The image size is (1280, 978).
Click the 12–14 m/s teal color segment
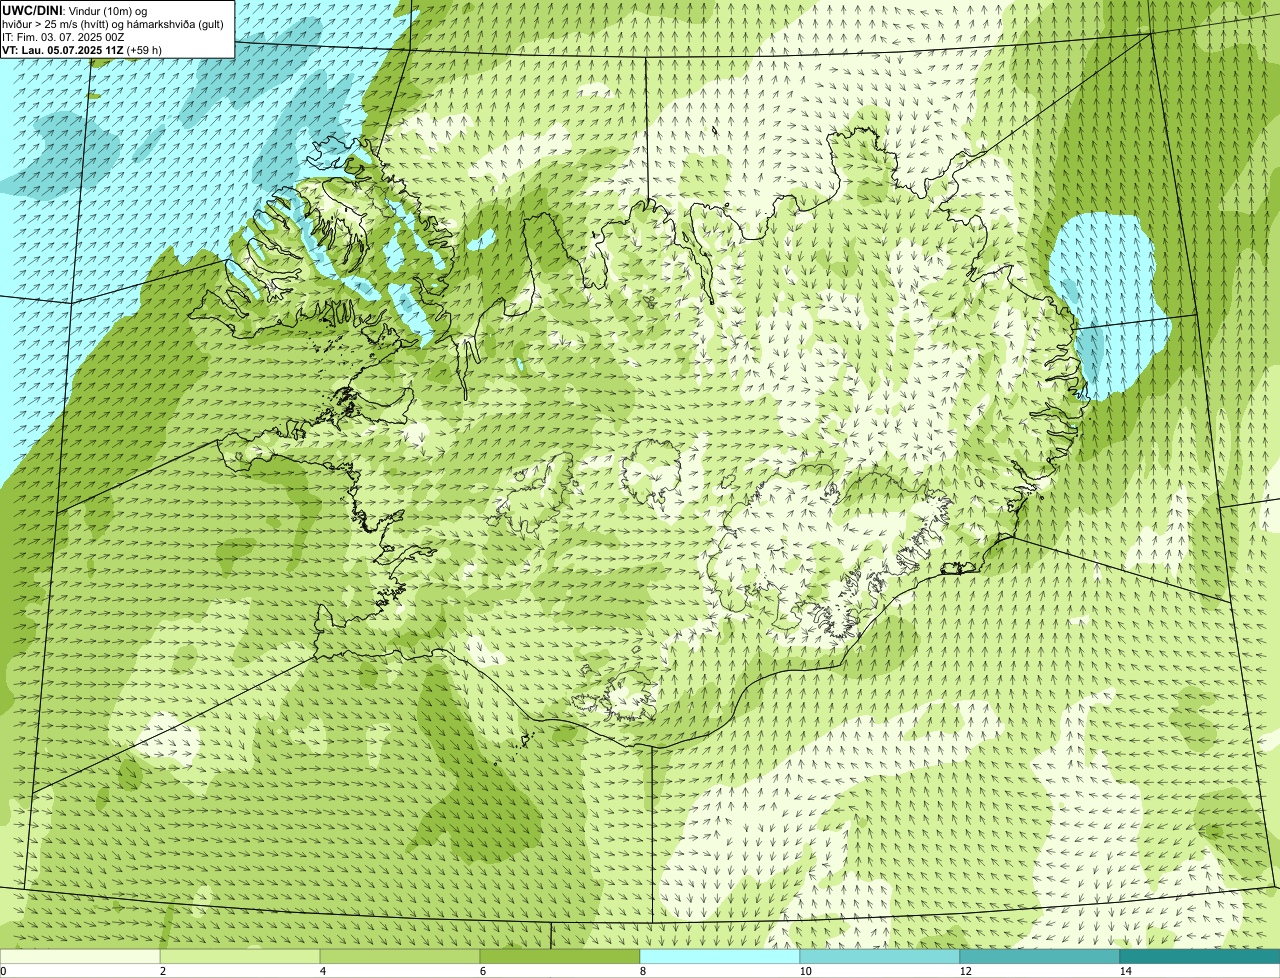coord(1040,956)
